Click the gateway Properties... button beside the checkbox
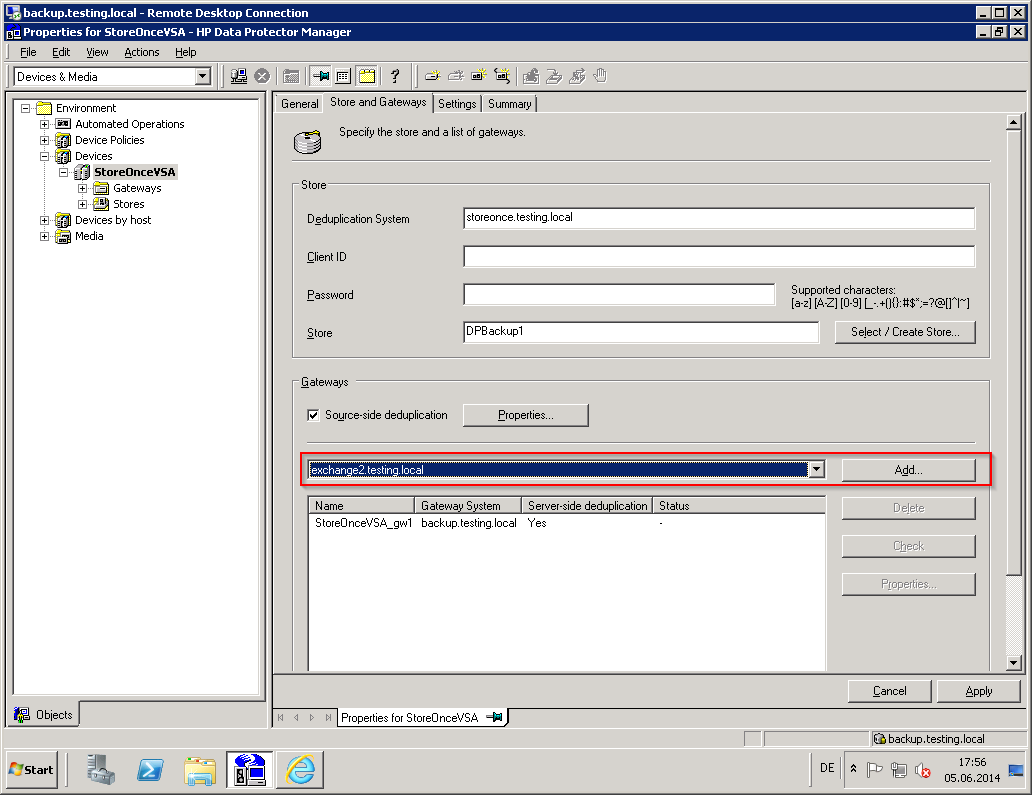 525,415
